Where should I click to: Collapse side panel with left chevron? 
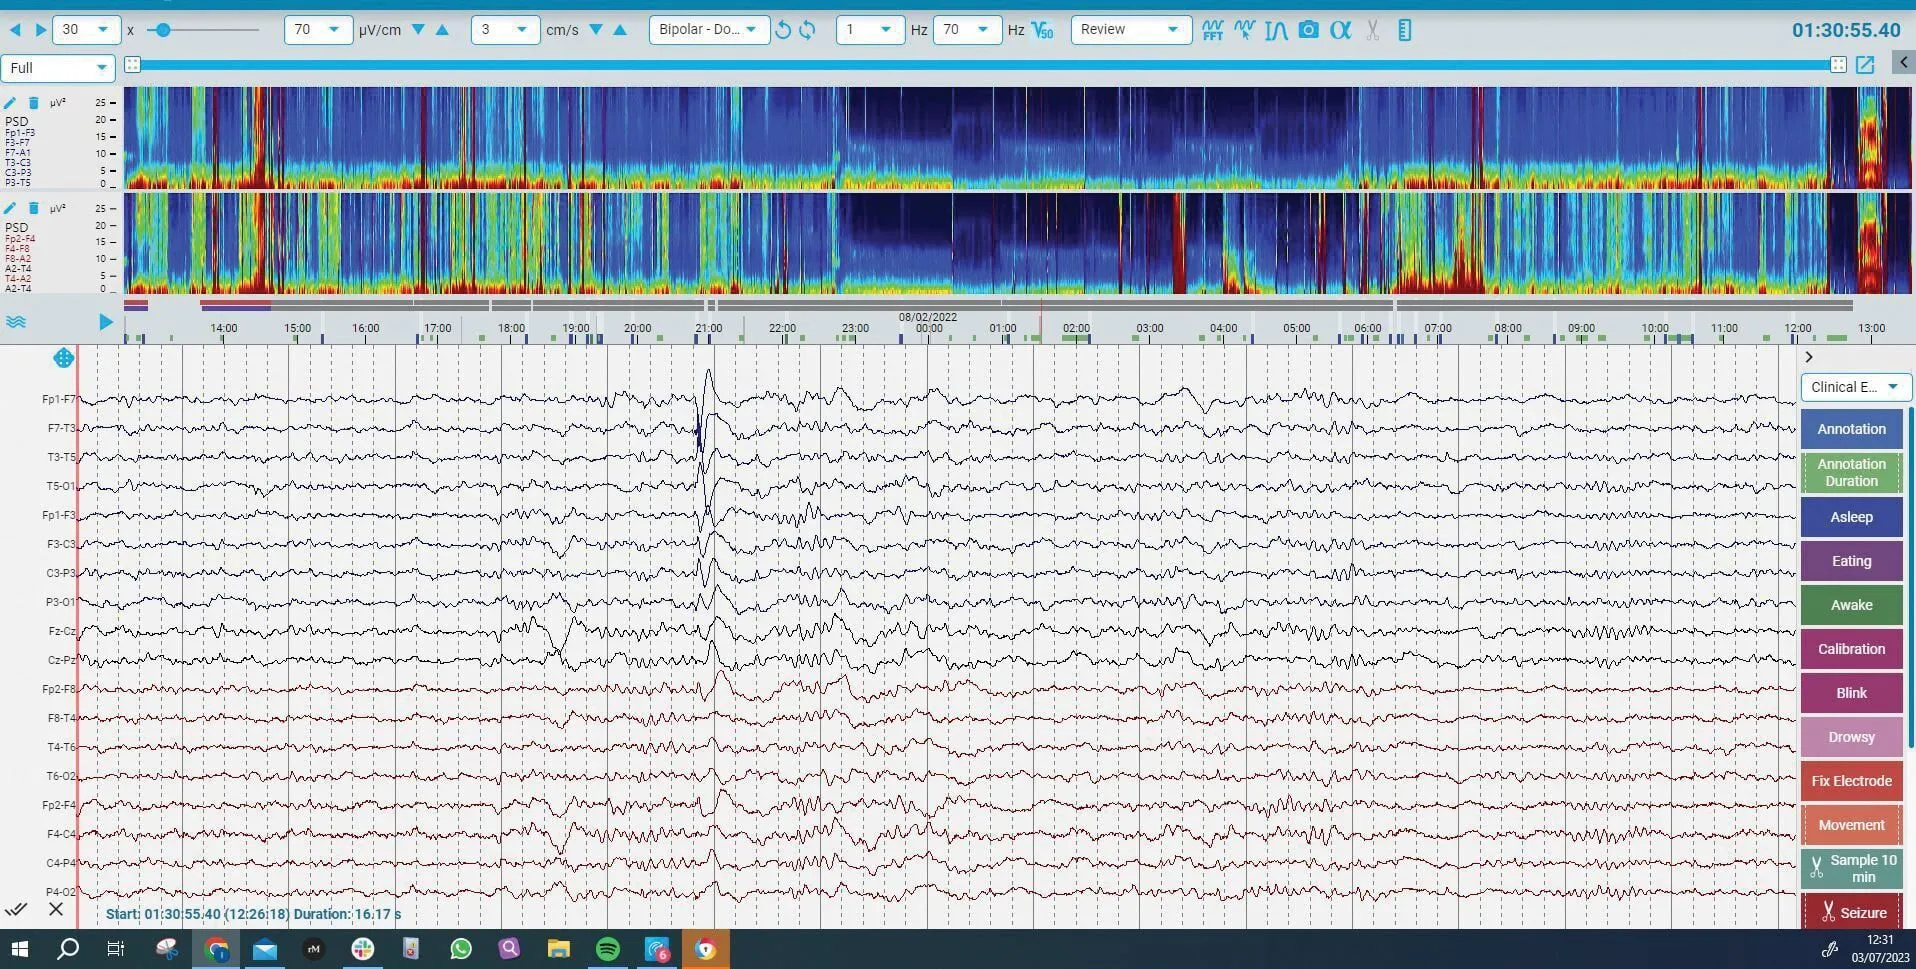[x=1903, y=63]
